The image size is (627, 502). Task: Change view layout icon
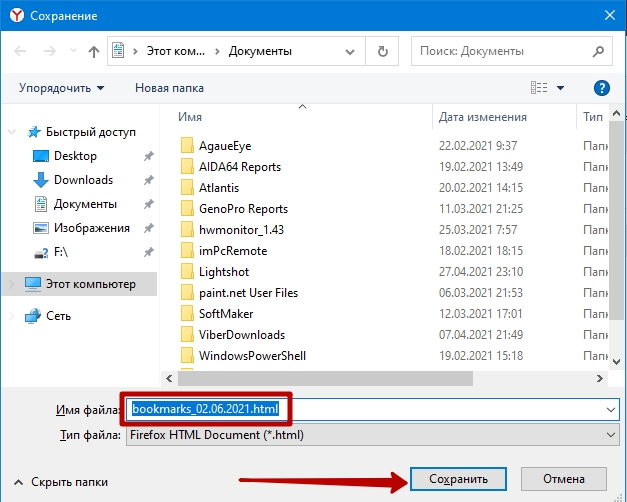539,88
